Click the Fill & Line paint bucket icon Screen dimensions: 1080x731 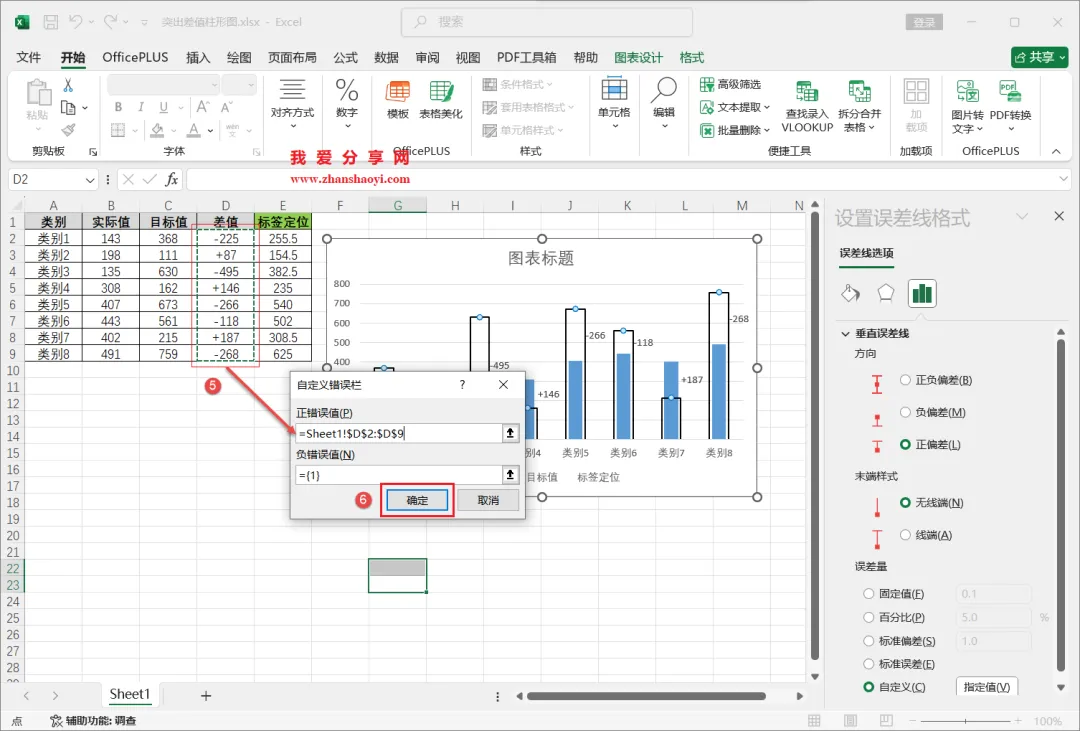tap(851, 294)
